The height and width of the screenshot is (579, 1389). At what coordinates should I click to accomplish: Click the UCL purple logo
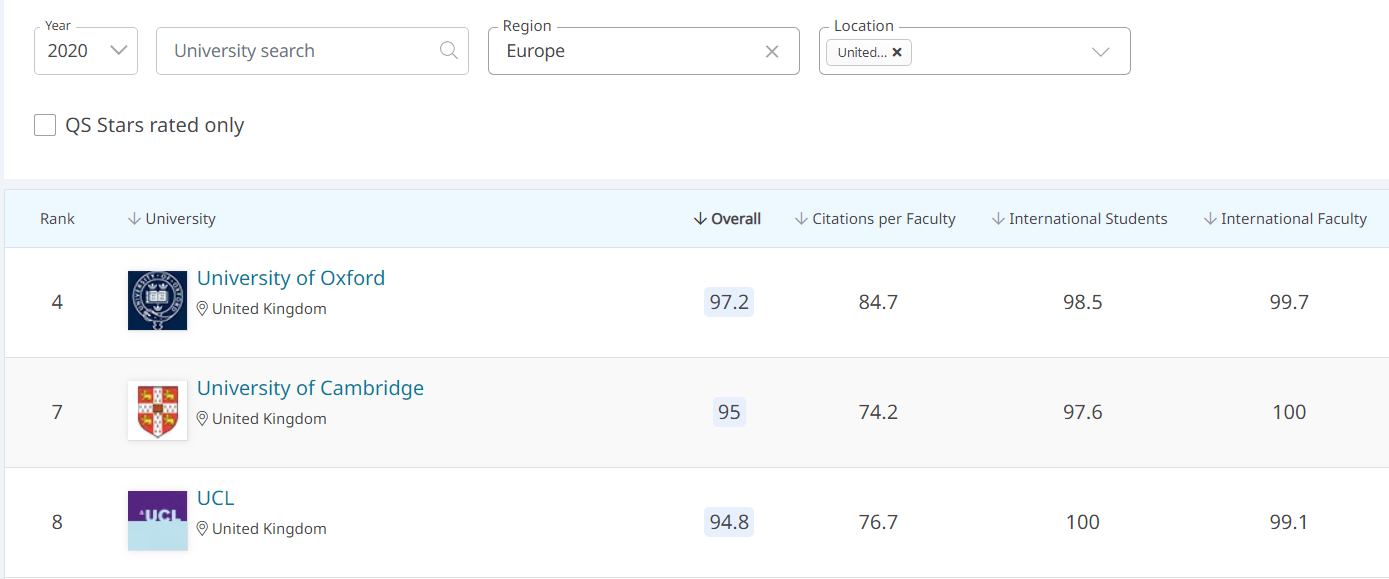158,520
